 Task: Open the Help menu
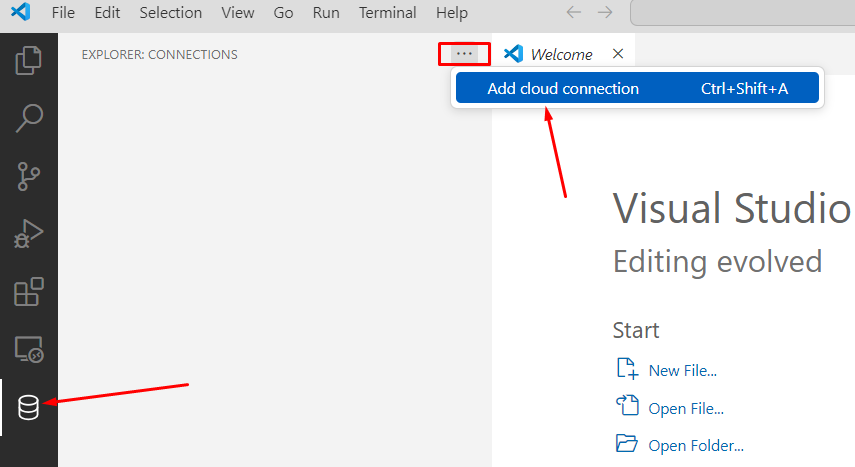tap(452, 12)
